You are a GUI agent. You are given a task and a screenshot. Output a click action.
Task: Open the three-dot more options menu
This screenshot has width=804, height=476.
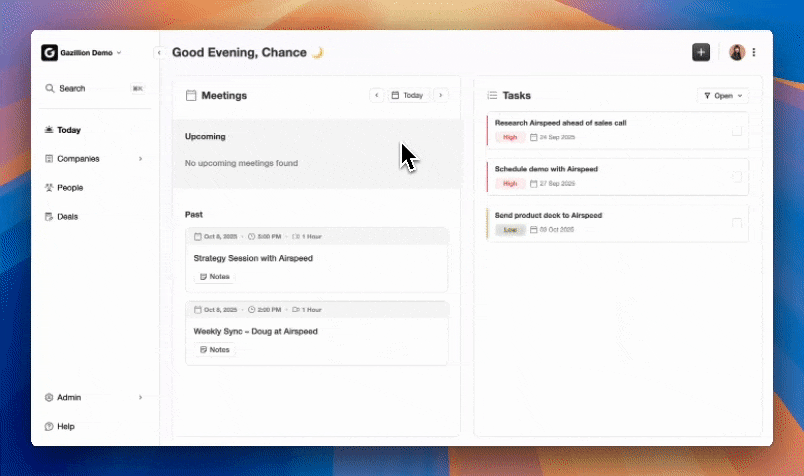coord(754,52)
